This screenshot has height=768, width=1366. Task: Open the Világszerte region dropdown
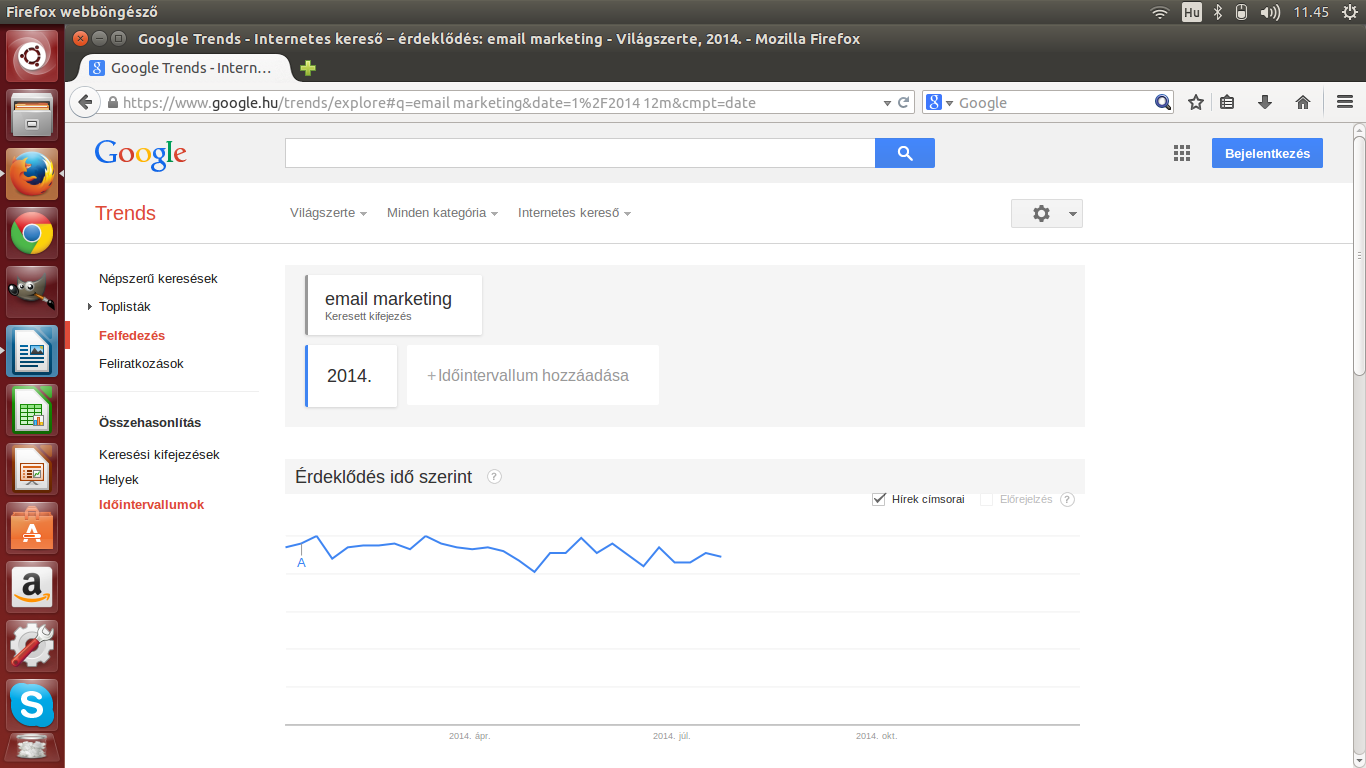pyautogui.click(x=328, y=213)
